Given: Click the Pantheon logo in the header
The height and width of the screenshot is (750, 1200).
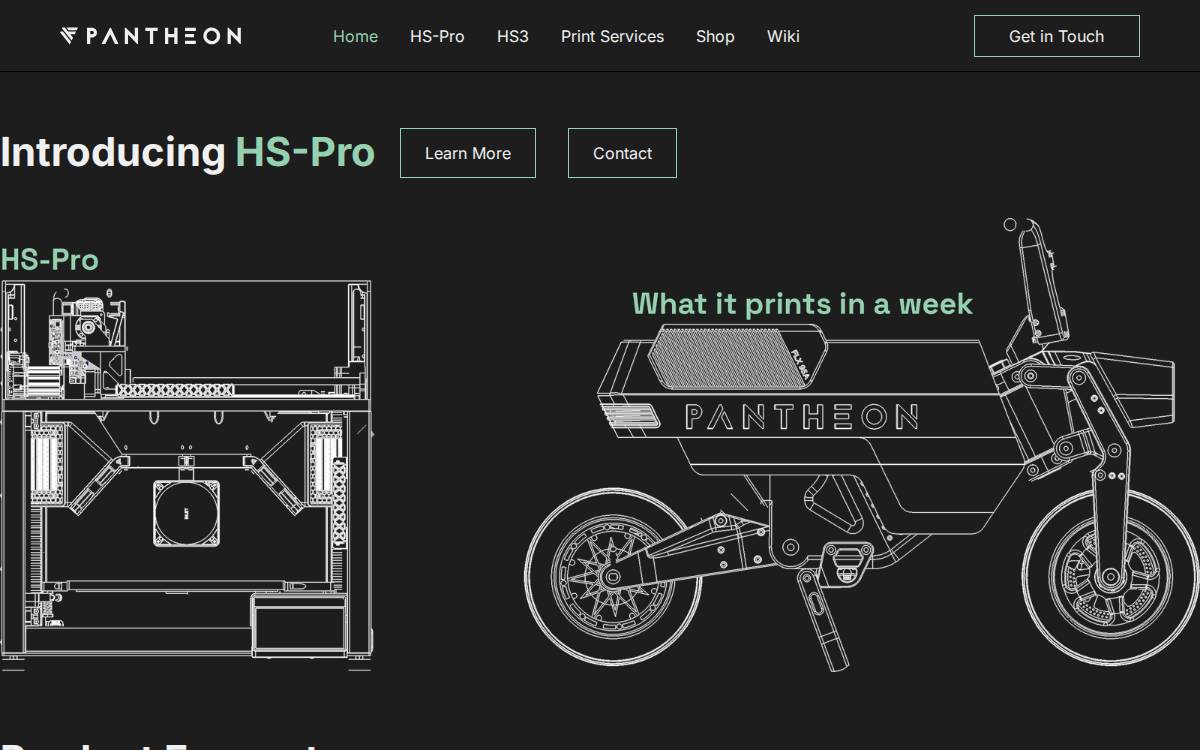Looking at the screenshot, I should pyautogui.click(x=150, y=36).
